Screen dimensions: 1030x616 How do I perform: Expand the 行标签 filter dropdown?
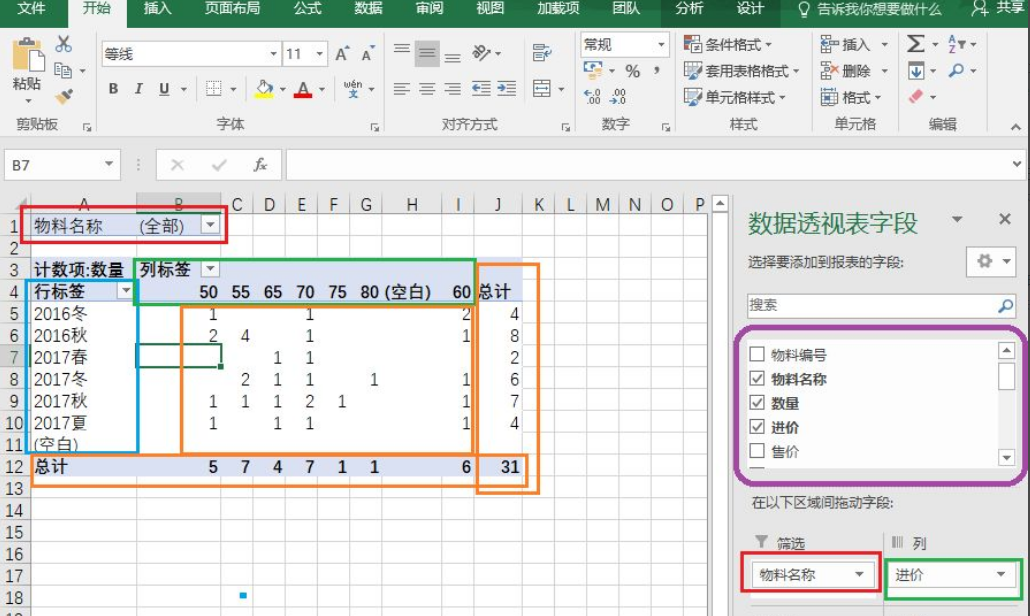pos(125,291)
